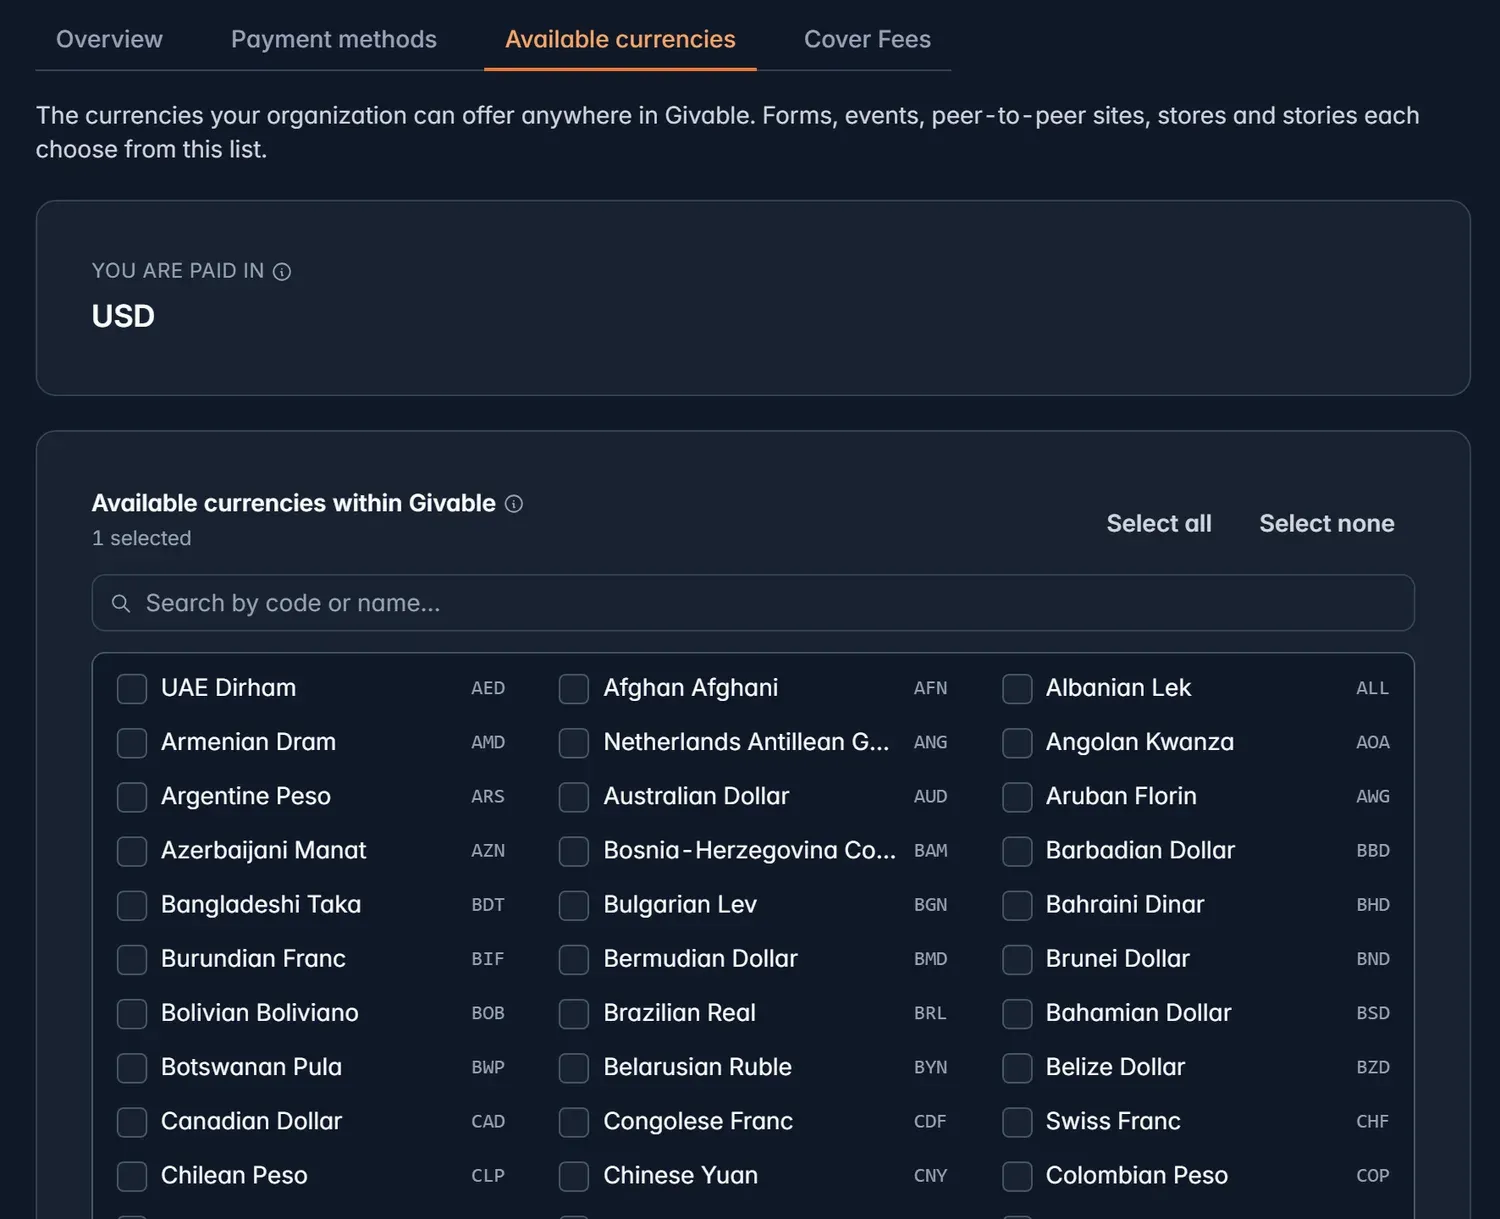Image resolution: width=1500 pixels, height=1219 pixels.
Task: Check the Belize Dollar checkbox
Action: pos(1017,1068)
